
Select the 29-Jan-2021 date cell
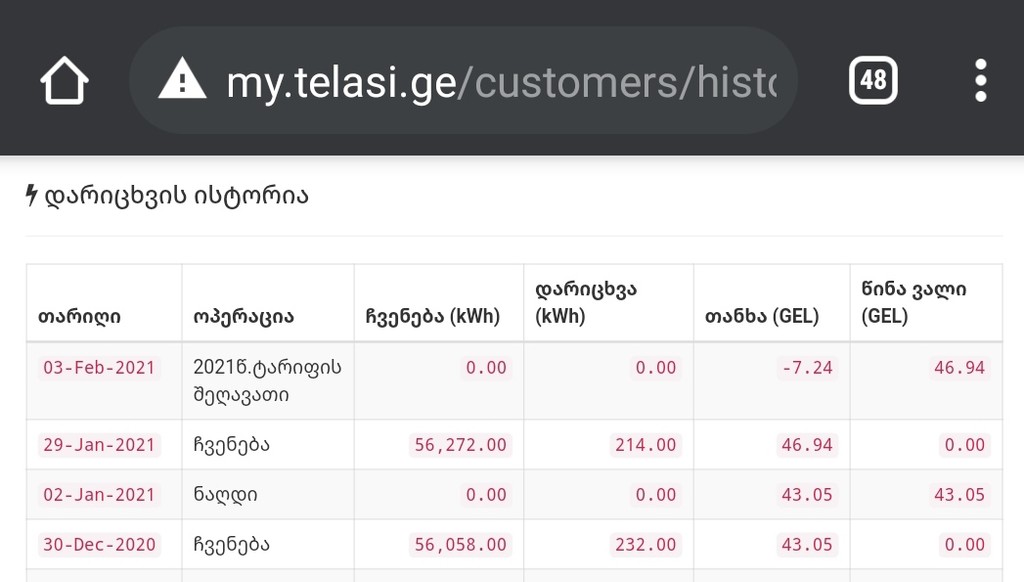click(99, 445)
